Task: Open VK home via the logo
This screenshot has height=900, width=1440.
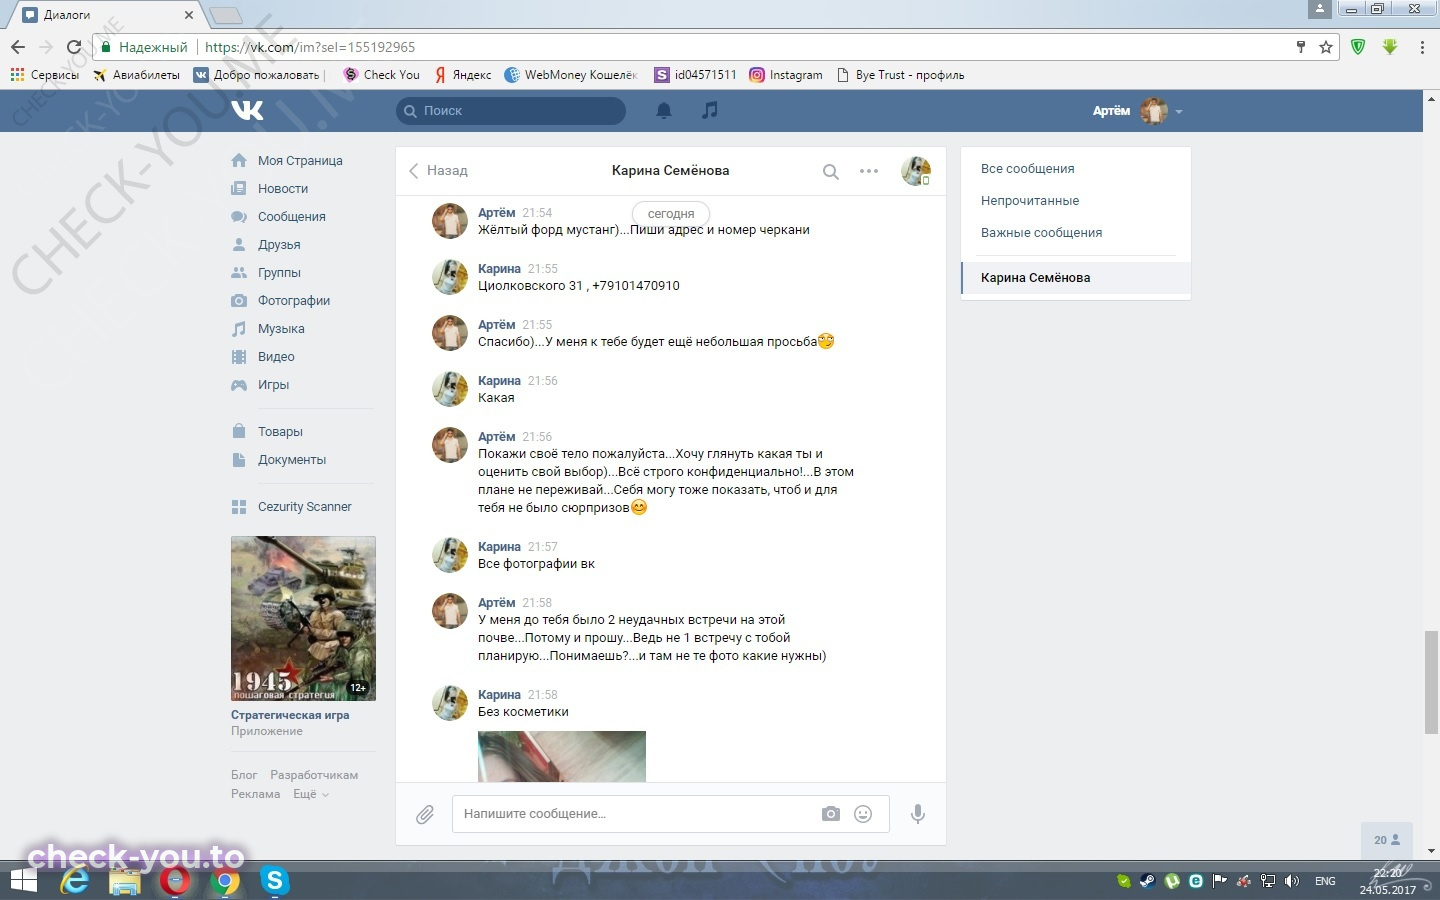Action: pyautogui.click(x=247, y=110)
